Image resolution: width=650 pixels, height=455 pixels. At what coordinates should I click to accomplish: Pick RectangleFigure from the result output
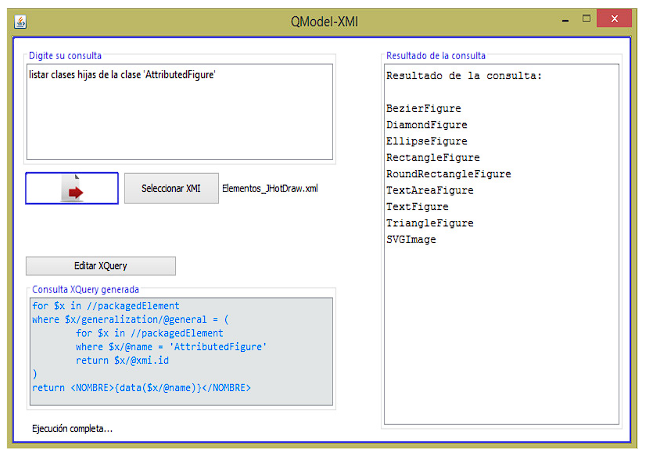(432, 158)
